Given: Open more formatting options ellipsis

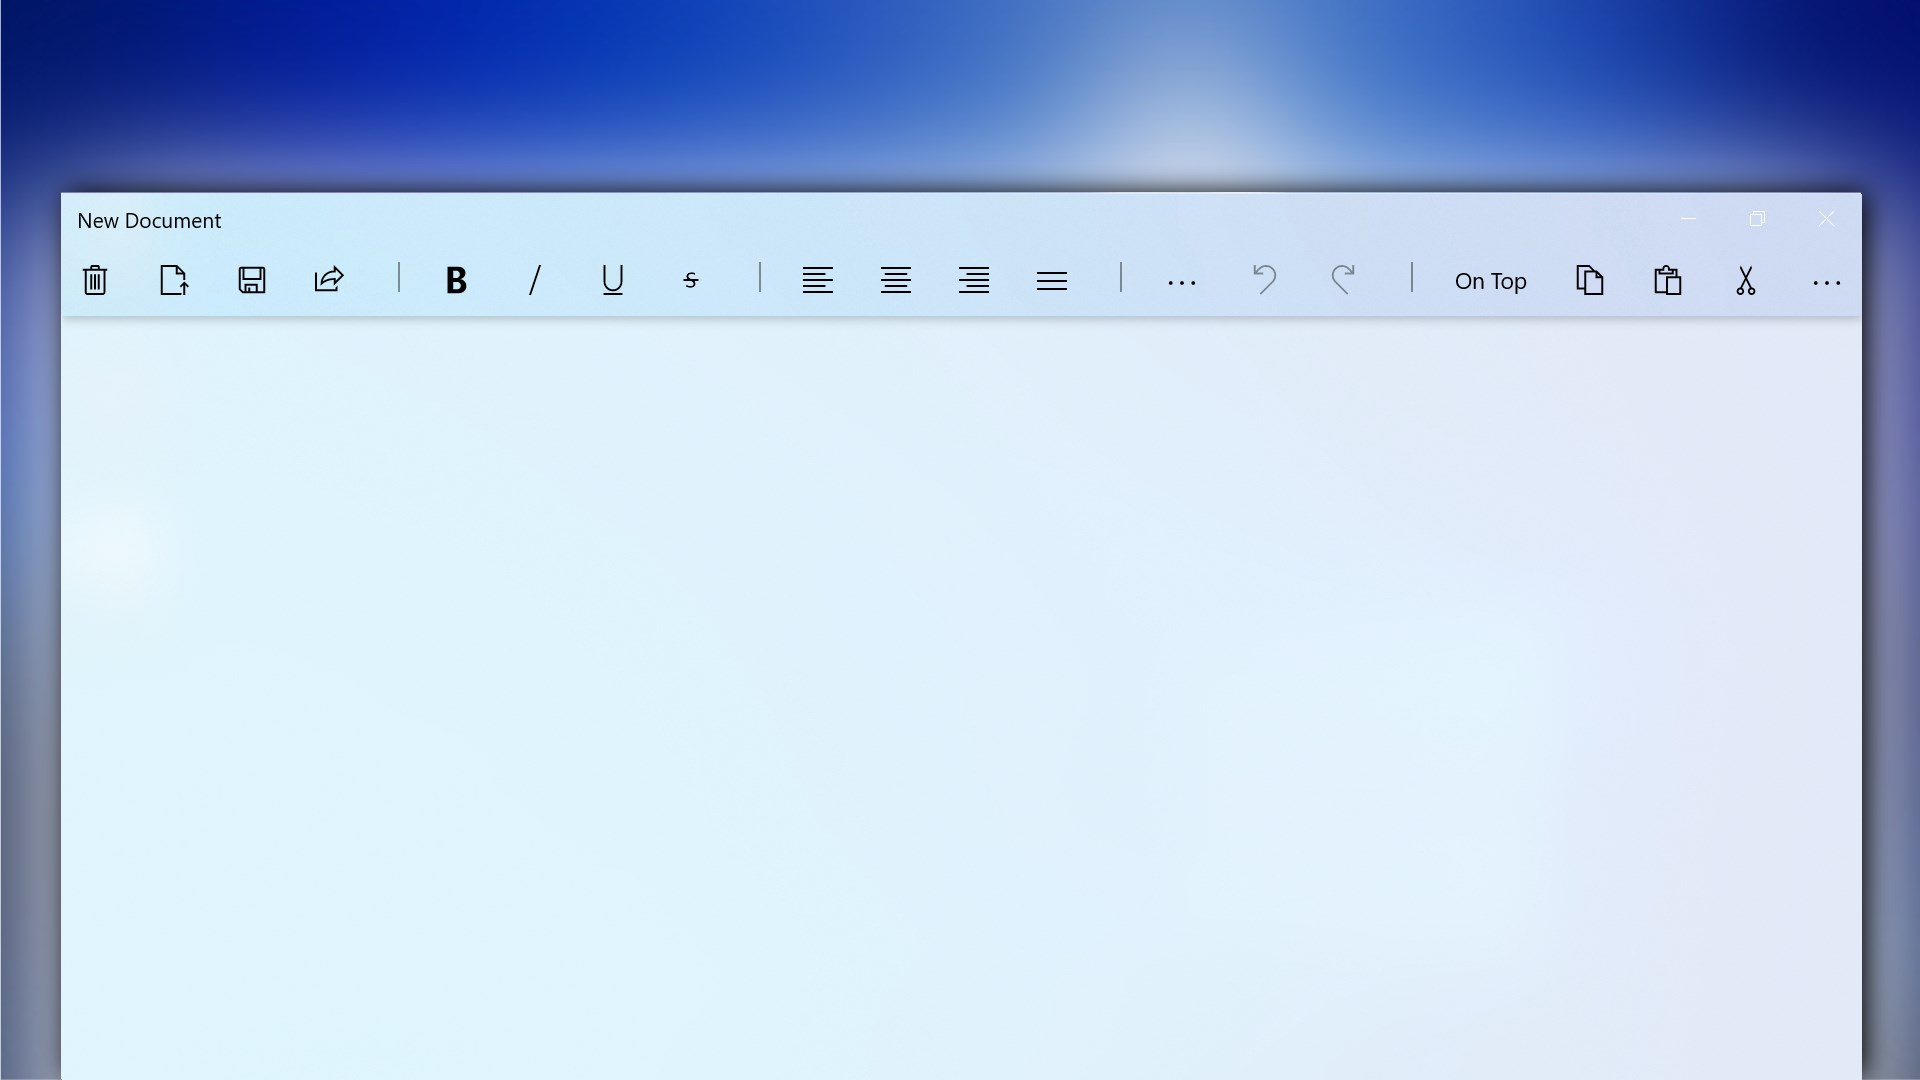Looking at the screenshot, I should pyautogui.click(x=1181, y=280).
